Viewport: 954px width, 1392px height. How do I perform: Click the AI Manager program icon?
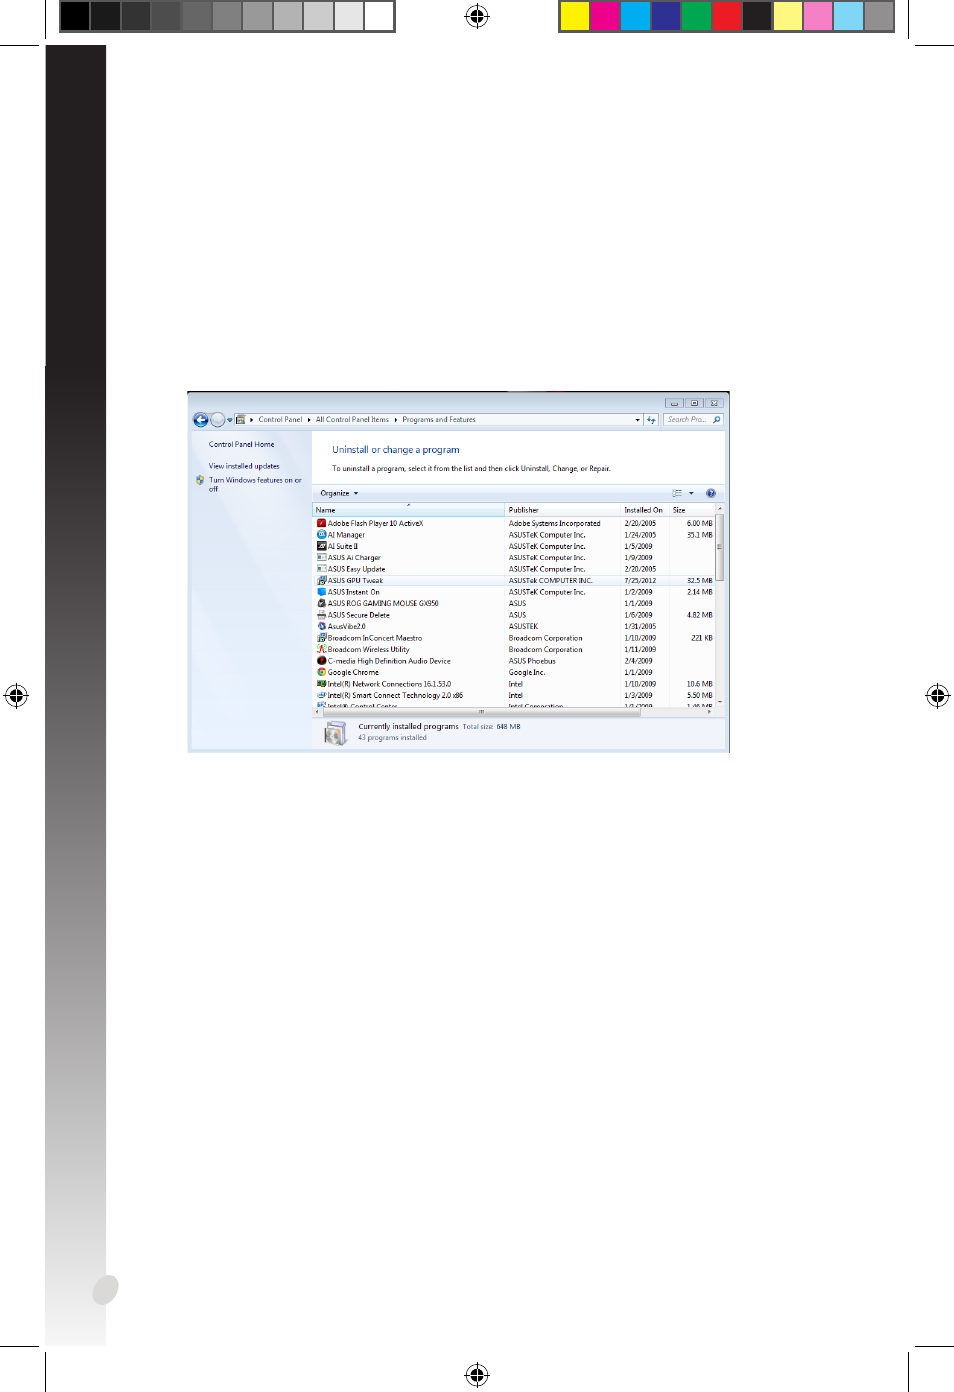(x=321, y=535)
